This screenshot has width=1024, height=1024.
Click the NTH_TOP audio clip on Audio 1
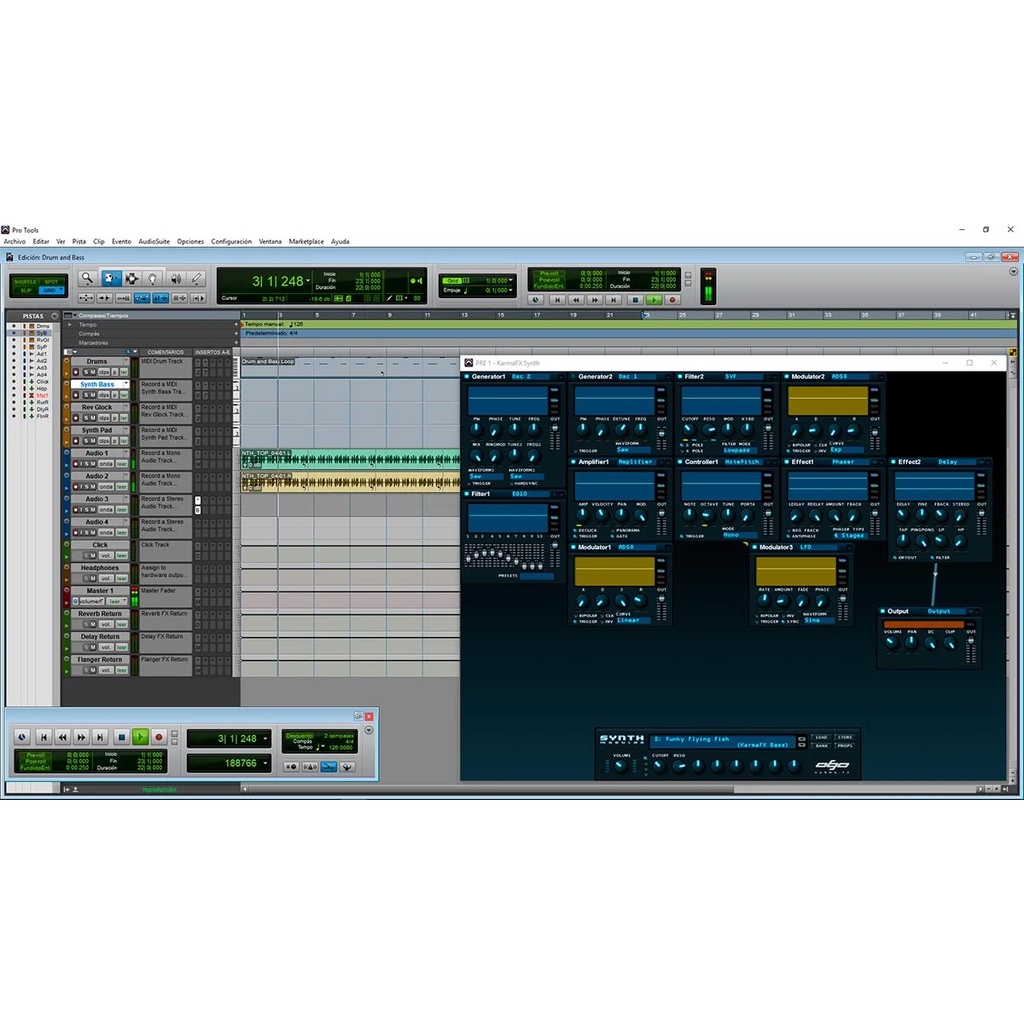pyautogui.click(x=351, y=458)
